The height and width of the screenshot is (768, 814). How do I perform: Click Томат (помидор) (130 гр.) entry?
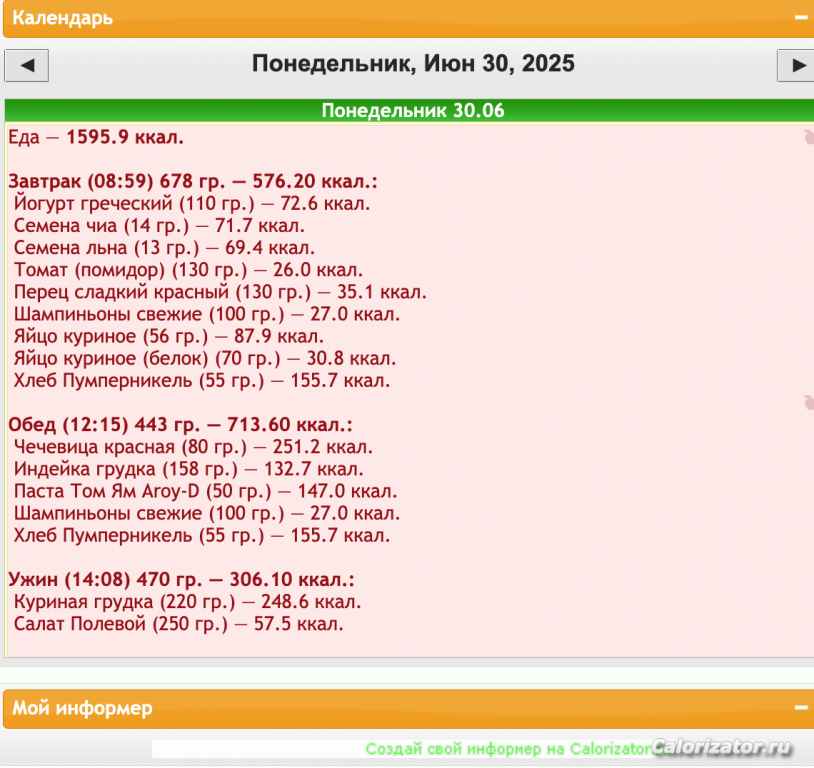188,270
